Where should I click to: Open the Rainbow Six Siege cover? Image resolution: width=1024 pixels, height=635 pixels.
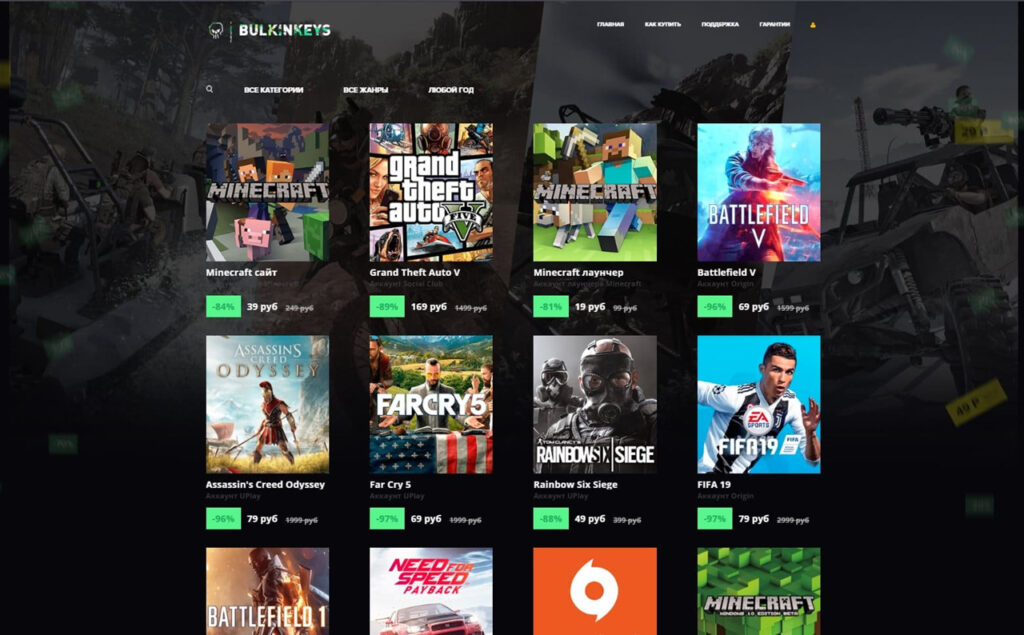595,404
